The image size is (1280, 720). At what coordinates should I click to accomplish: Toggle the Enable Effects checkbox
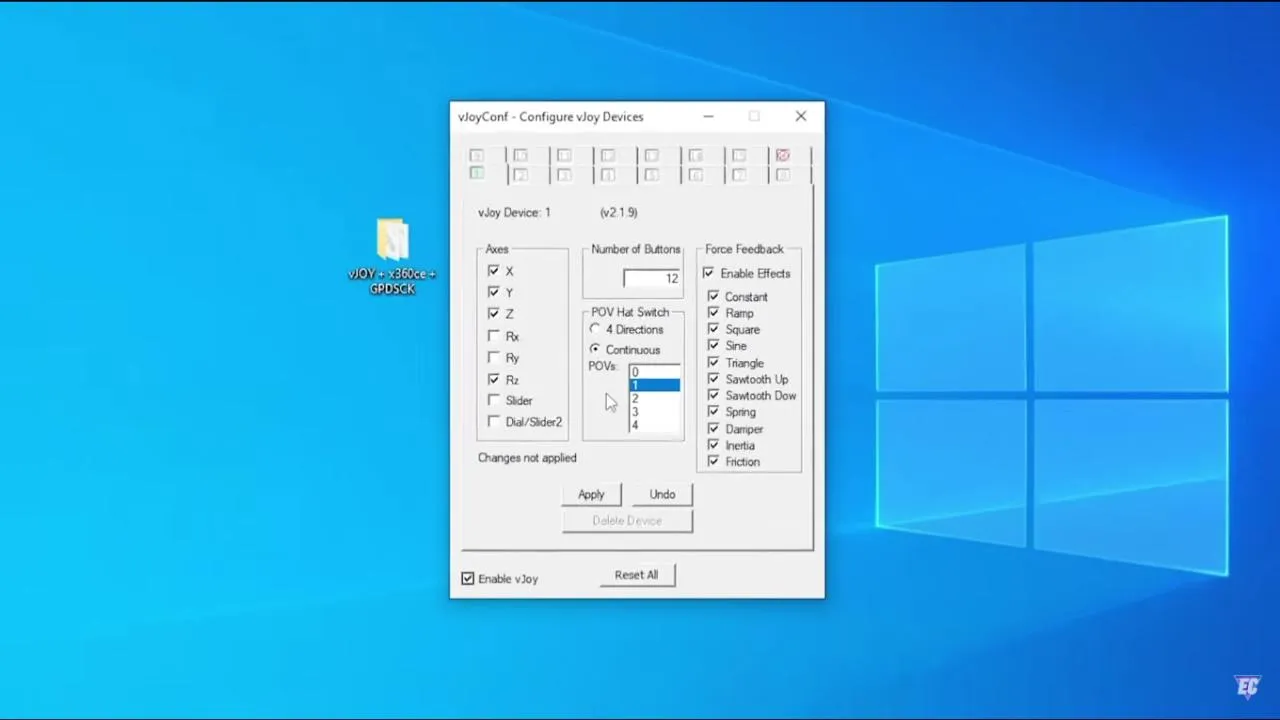[x=708, y=273]
